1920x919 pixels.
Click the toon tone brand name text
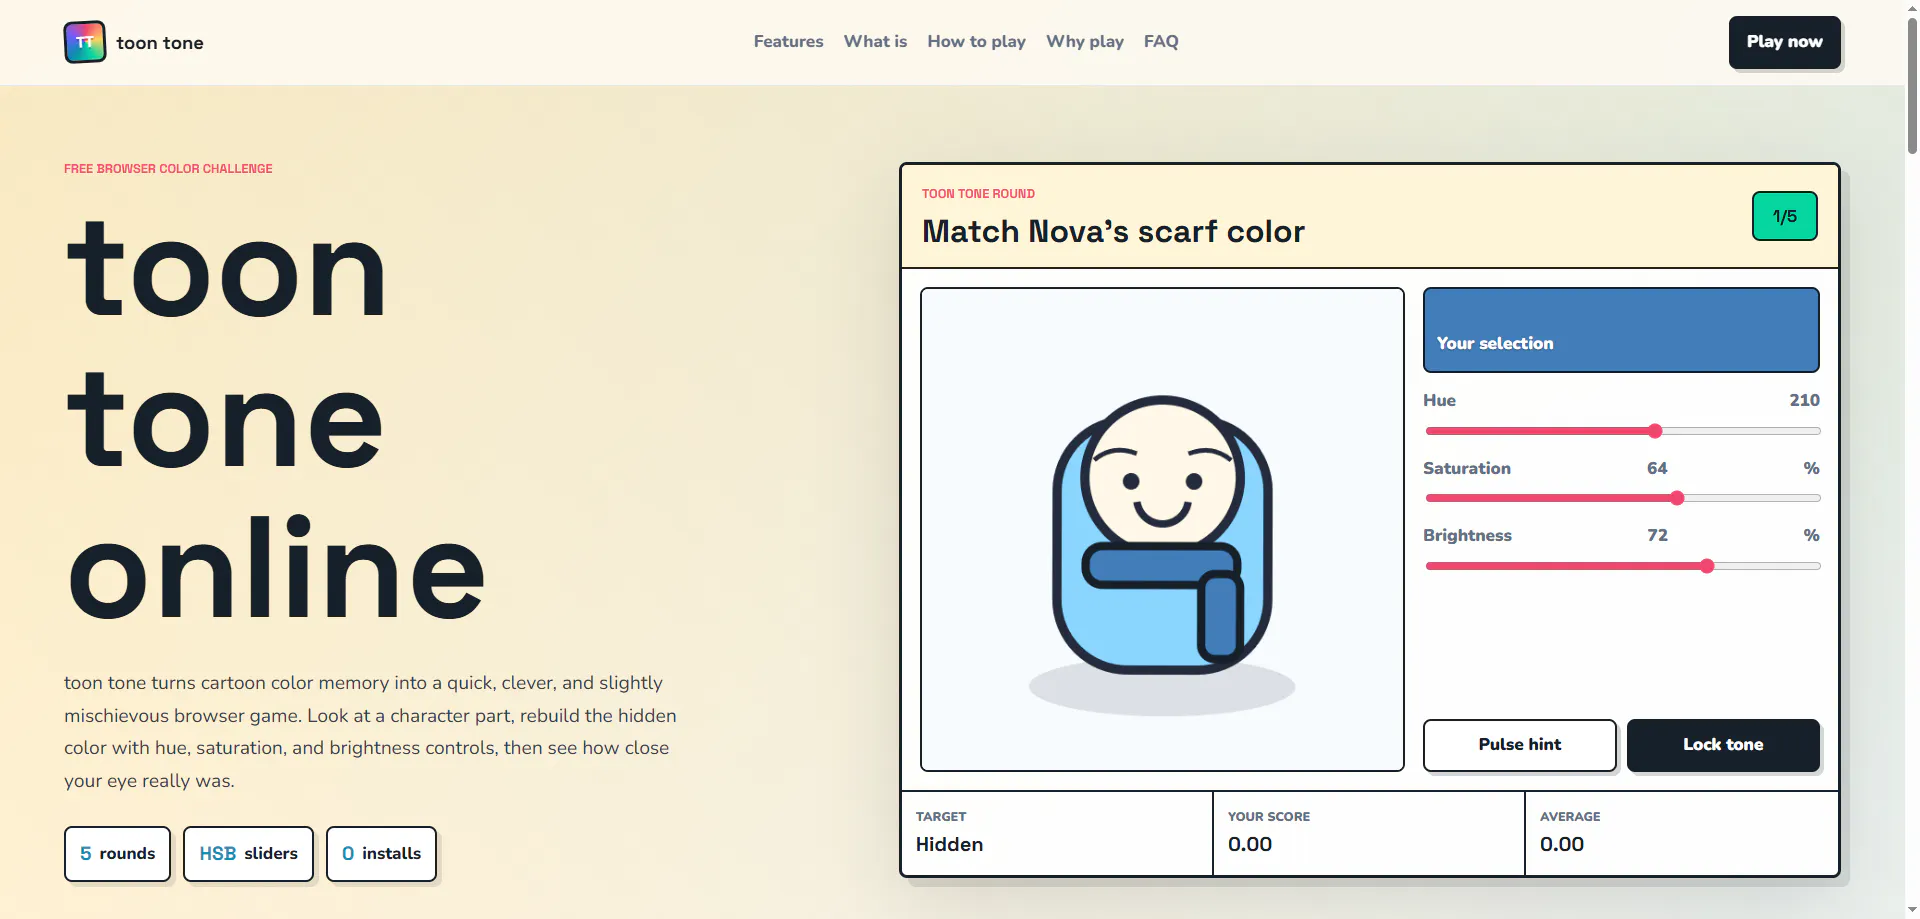click(160, 43)
